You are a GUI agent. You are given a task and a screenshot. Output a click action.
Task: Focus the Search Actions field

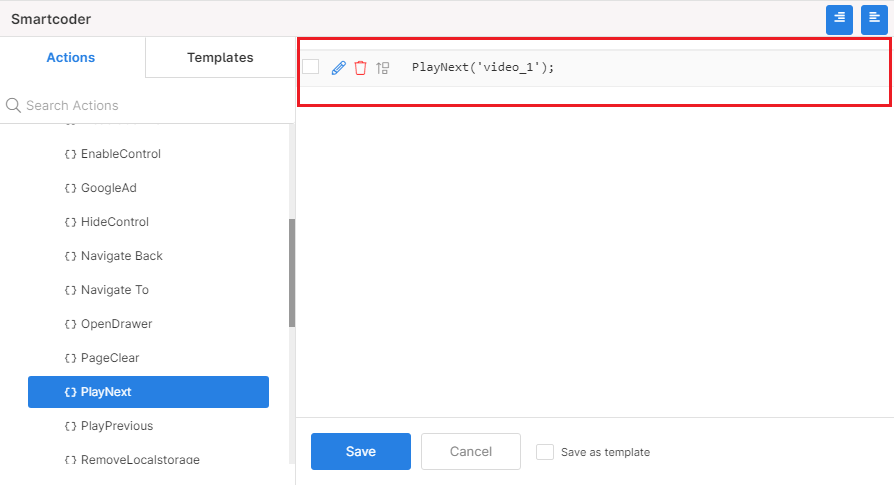147,105
